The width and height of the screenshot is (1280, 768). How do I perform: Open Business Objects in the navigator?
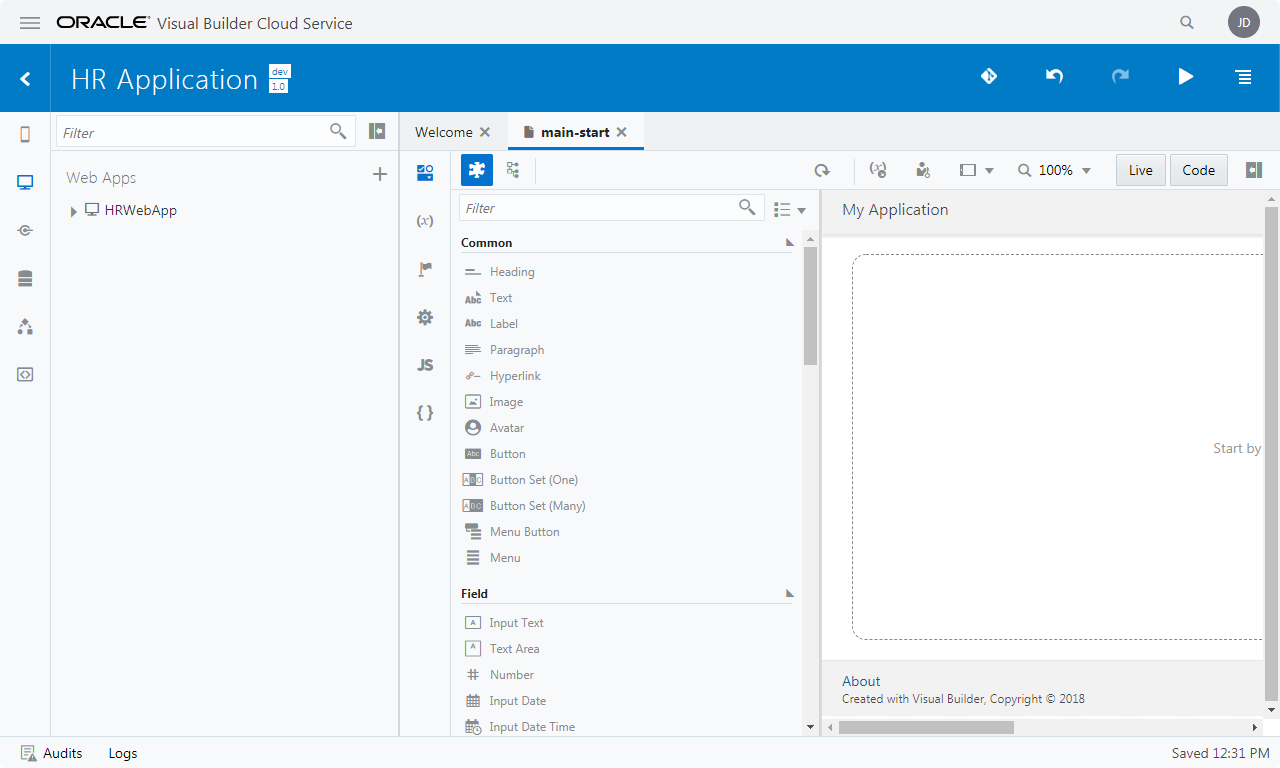pos(25,278)
